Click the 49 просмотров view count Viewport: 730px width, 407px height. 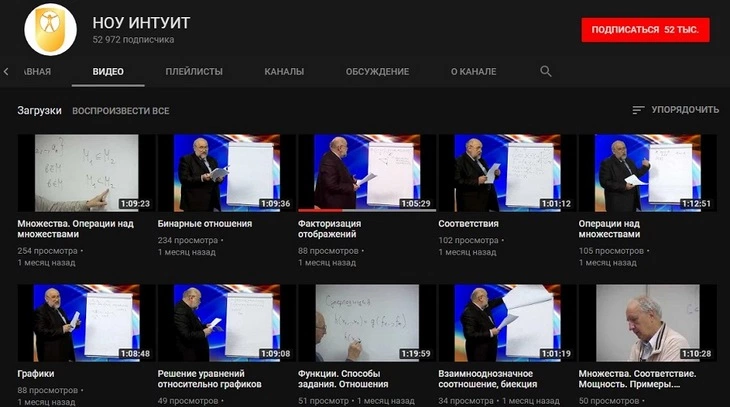tap(188, 400)
